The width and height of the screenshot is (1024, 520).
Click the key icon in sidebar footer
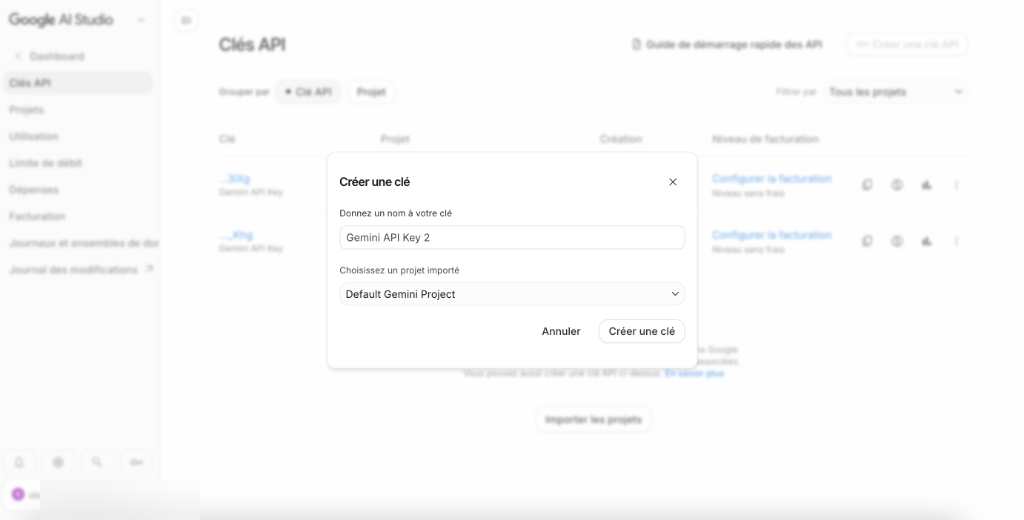(136, 463)
